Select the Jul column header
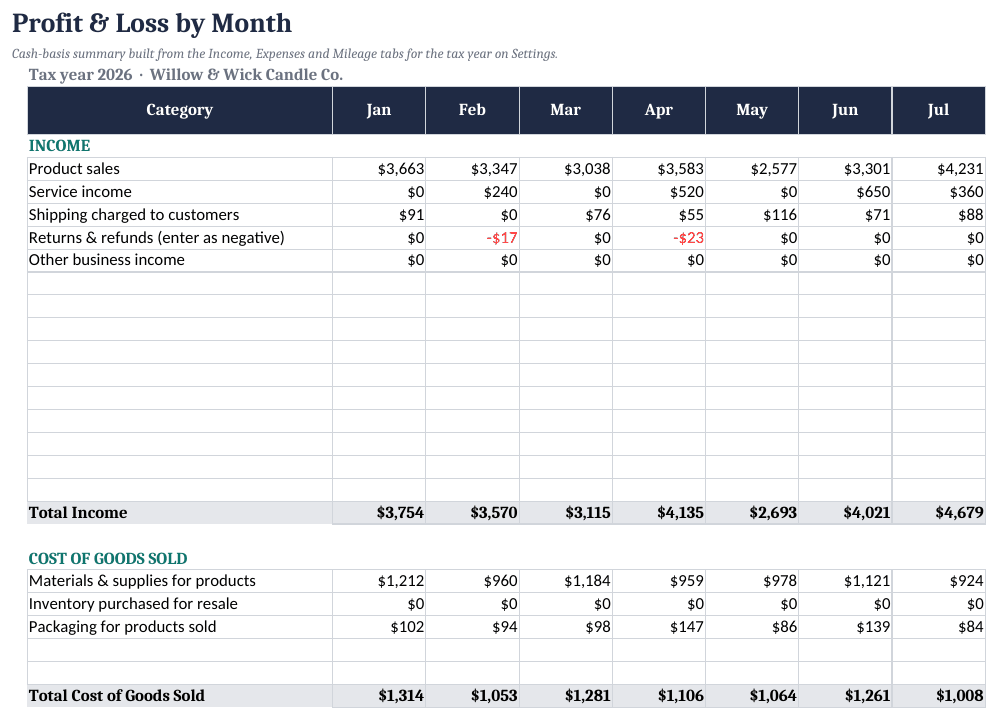This screenshot has width=998, height=720. (x=939, y=110)
